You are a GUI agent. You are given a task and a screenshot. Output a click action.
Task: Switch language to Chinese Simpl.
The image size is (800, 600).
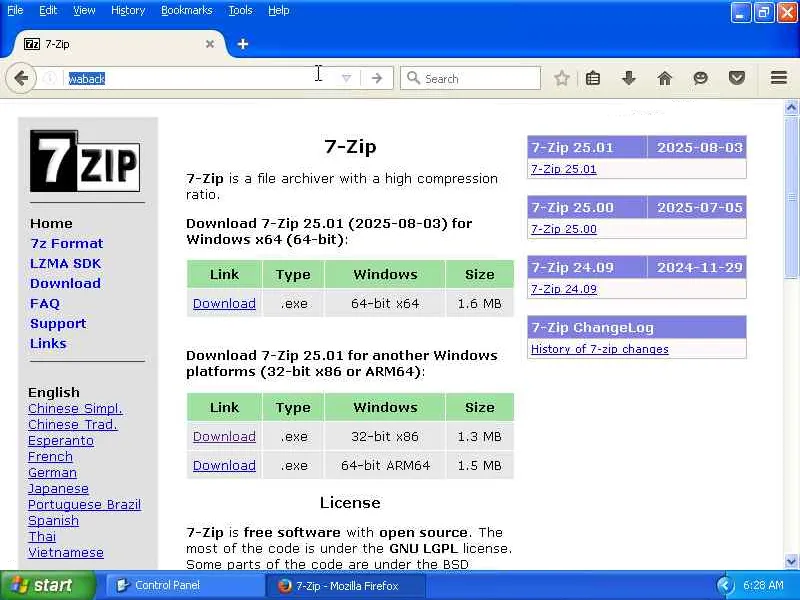coord(75,409)
